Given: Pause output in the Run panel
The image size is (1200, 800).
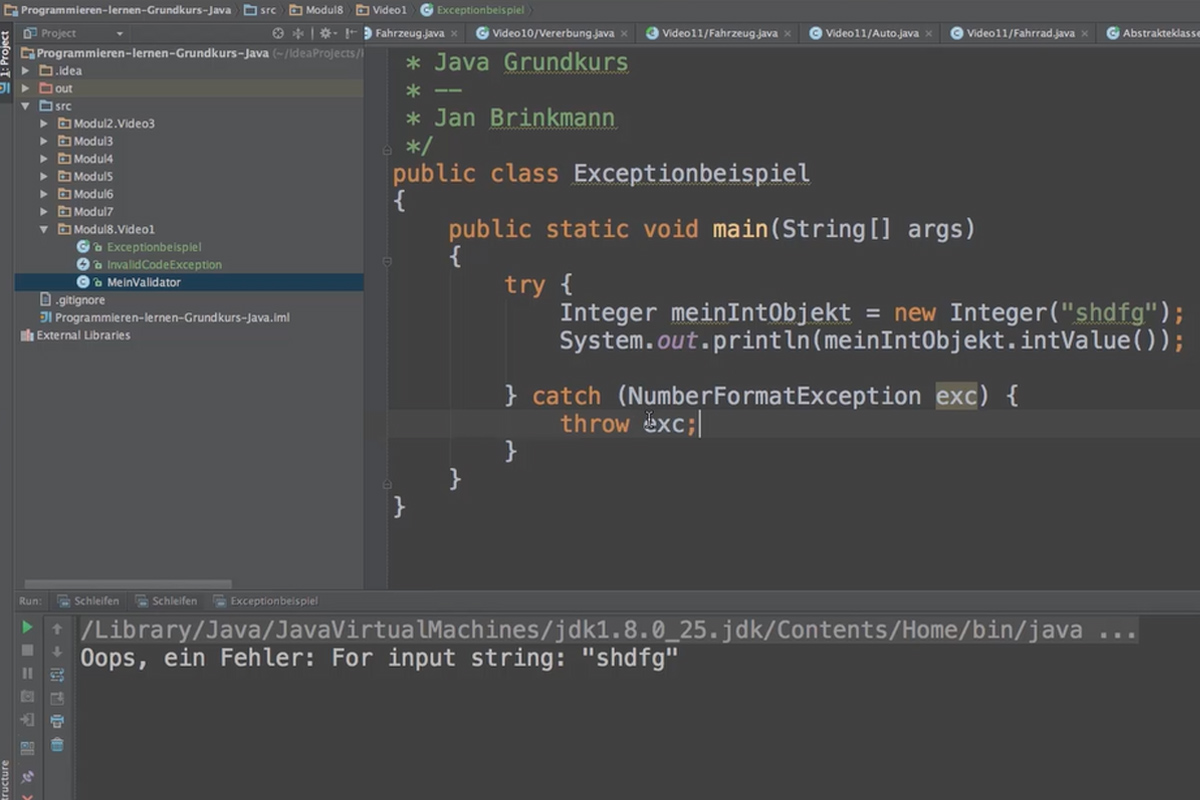Looking at the screenshot, I should tap(27, 674).
